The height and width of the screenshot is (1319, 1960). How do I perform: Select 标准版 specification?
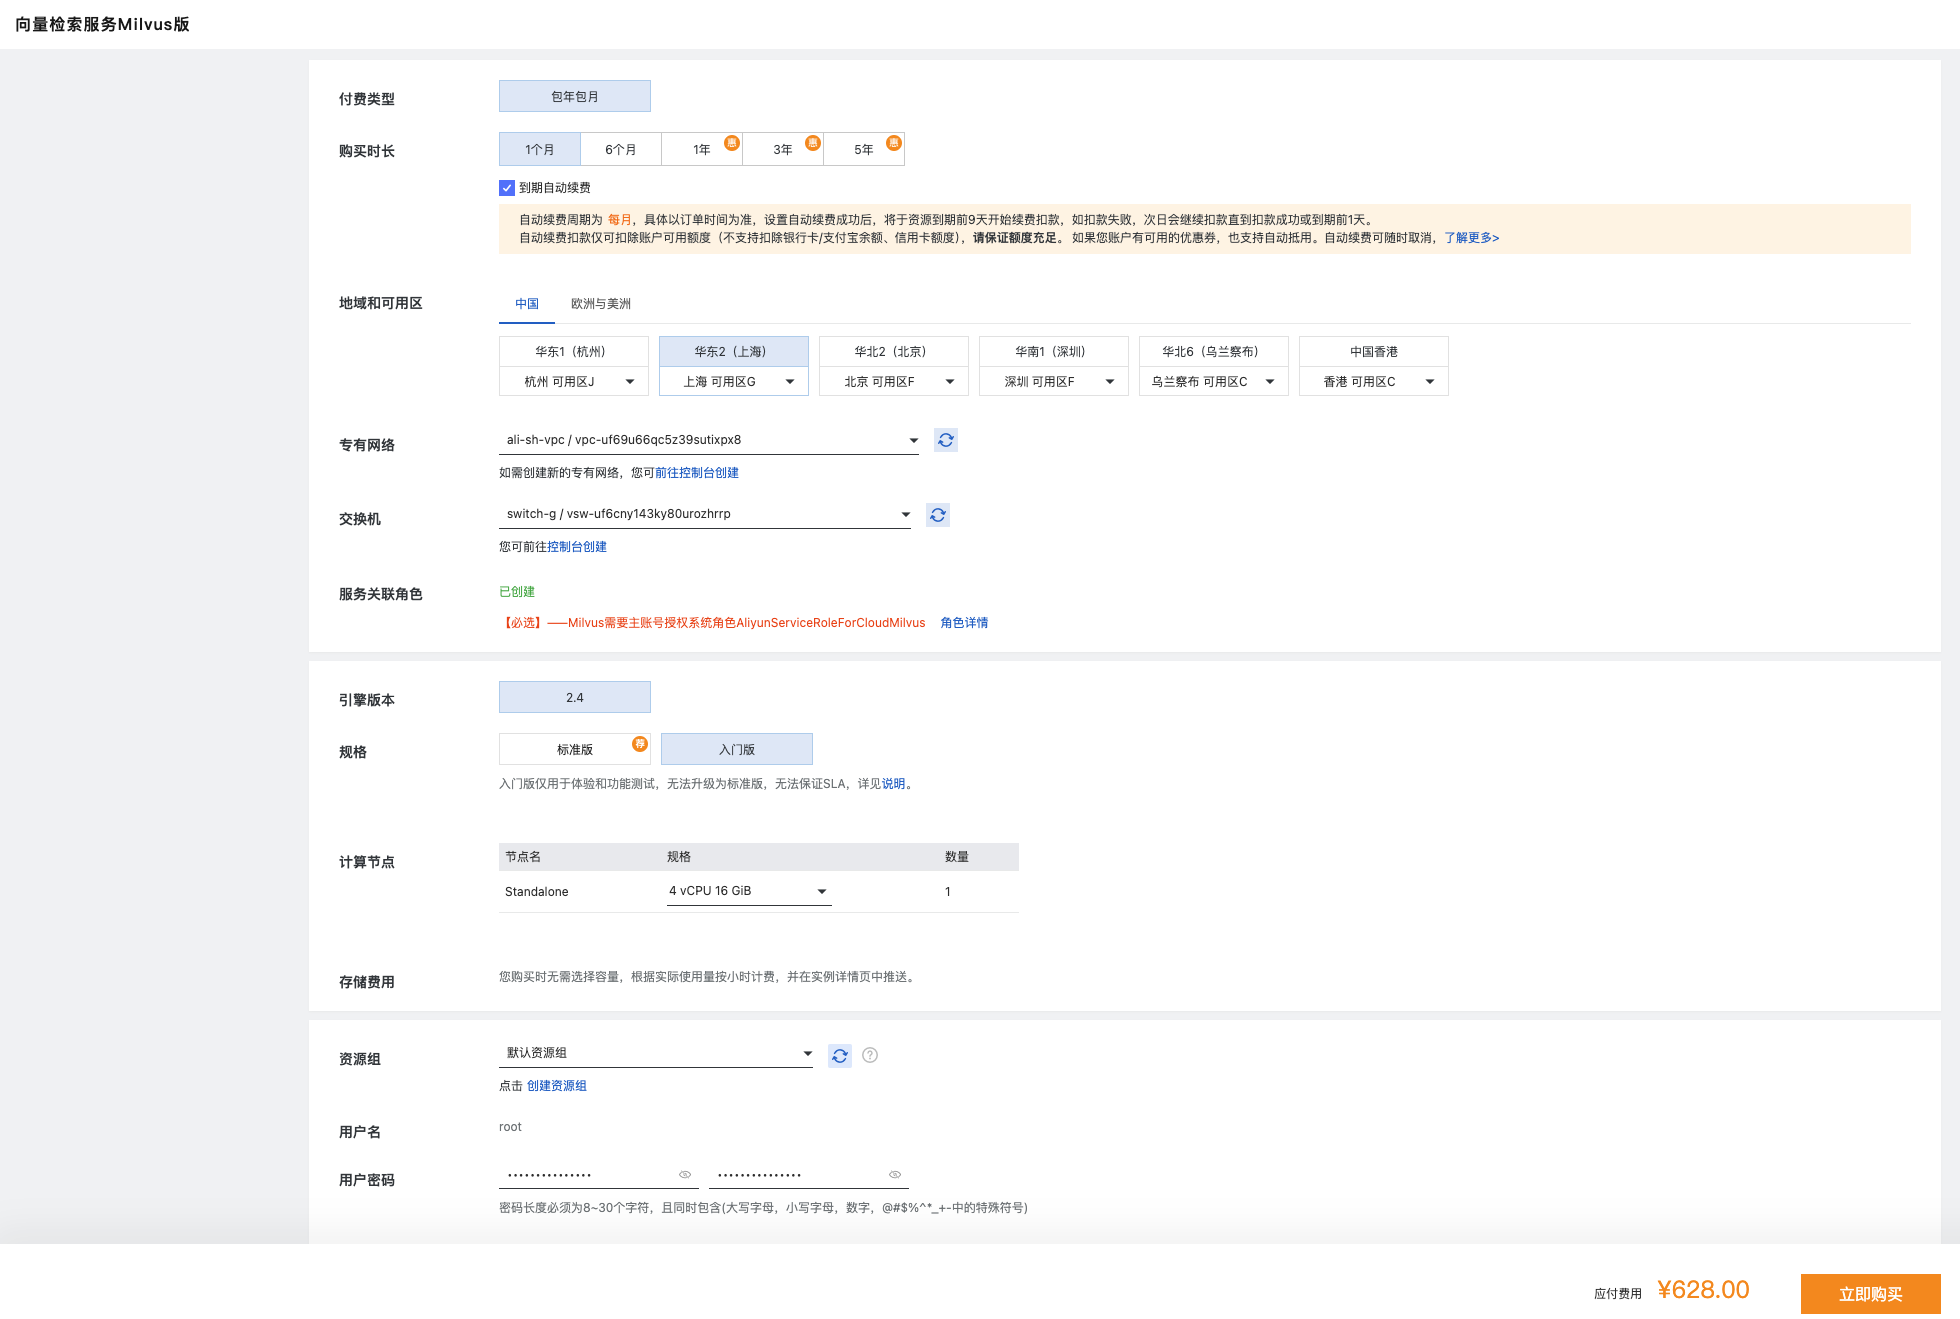pyautogui.click(x=574, y=750)
